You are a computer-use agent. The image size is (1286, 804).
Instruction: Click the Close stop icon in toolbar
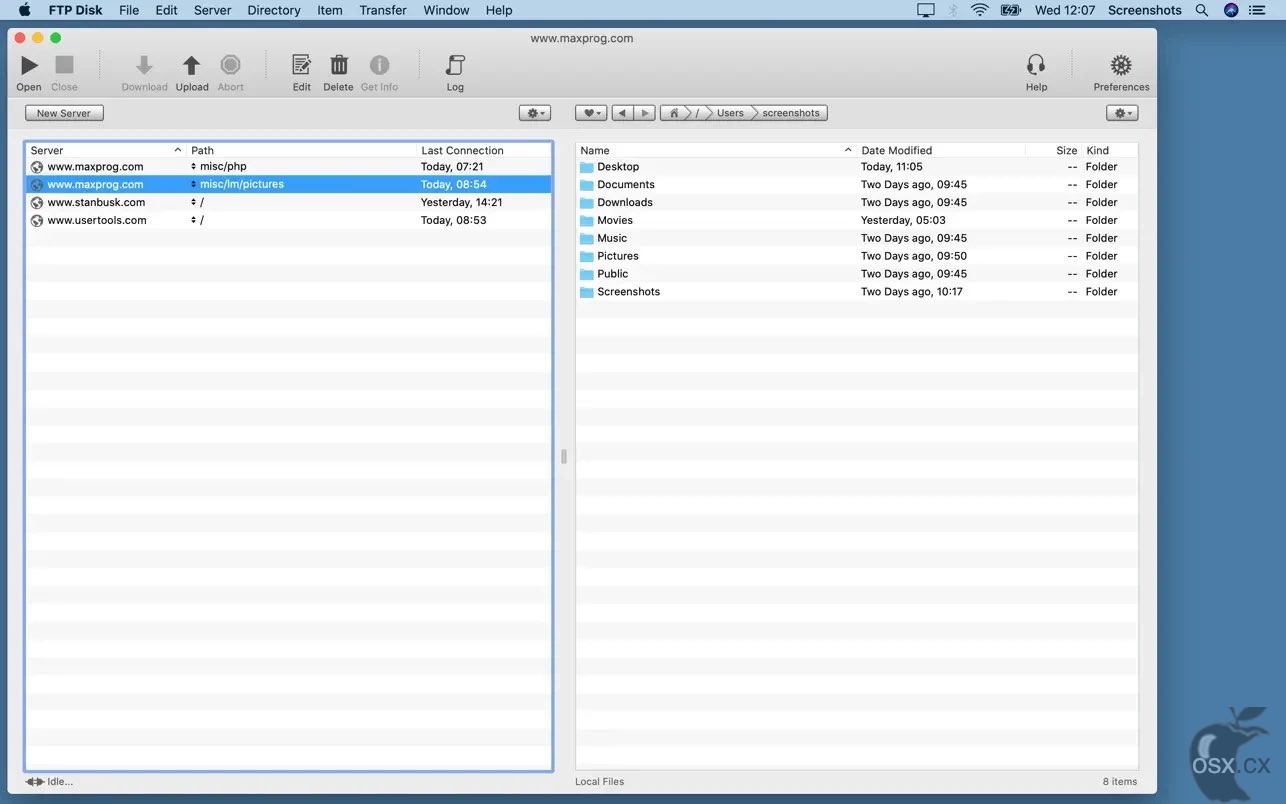click(x=64, y=66)
